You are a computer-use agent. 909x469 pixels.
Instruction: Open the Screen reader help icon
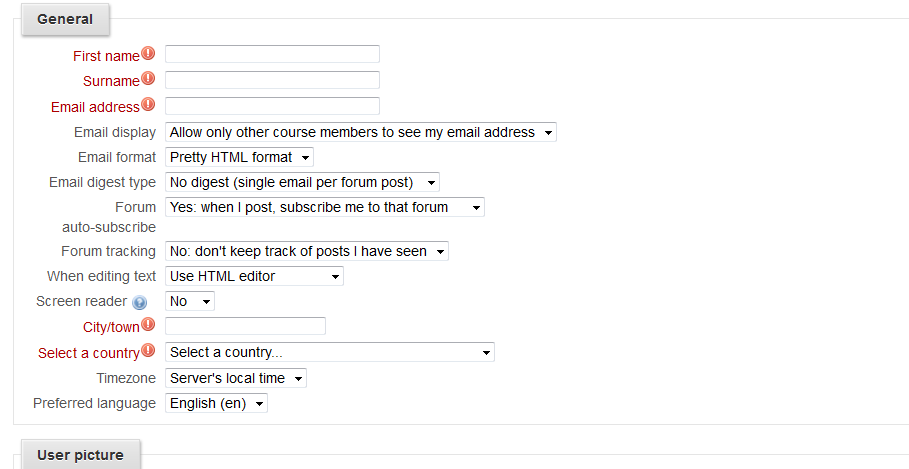[140, 302]
